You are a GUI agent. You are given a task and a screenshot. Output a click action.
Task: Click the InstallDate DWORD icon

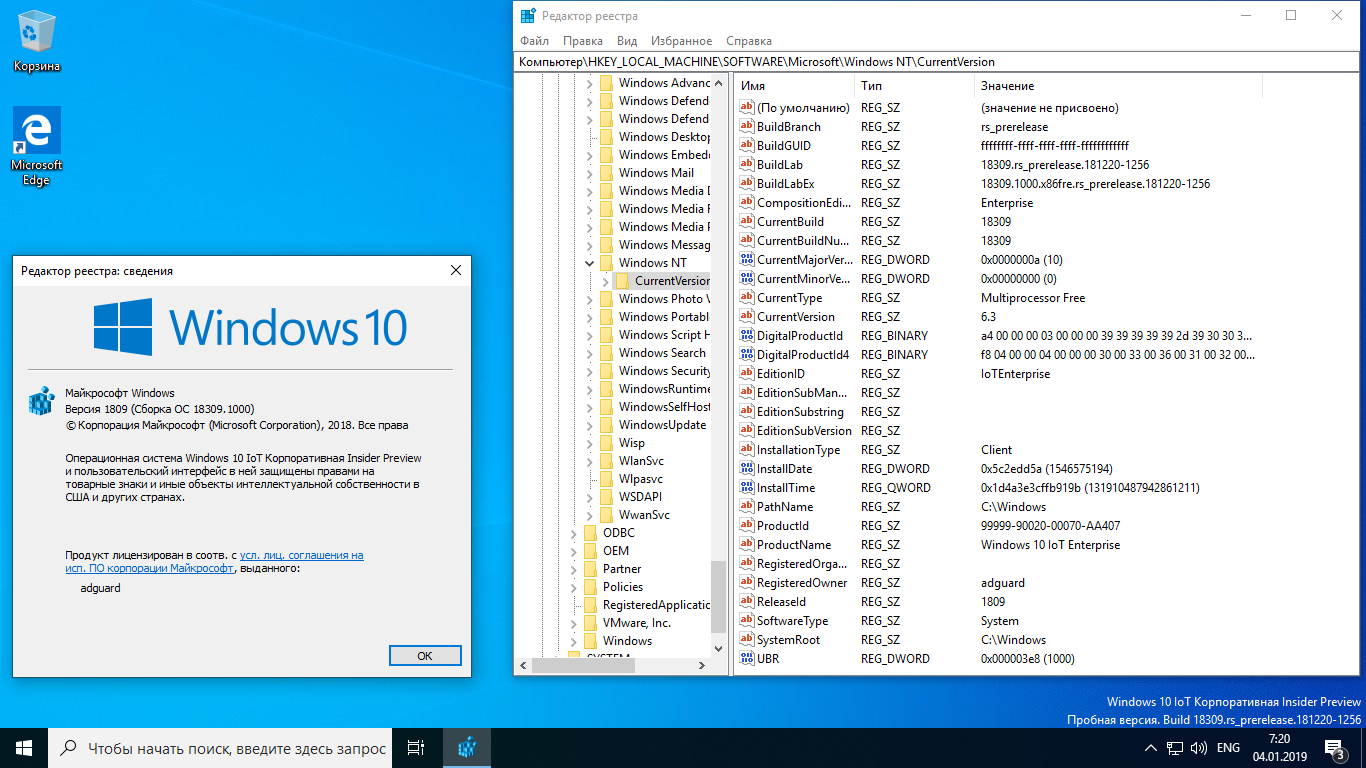pos(747,468)
